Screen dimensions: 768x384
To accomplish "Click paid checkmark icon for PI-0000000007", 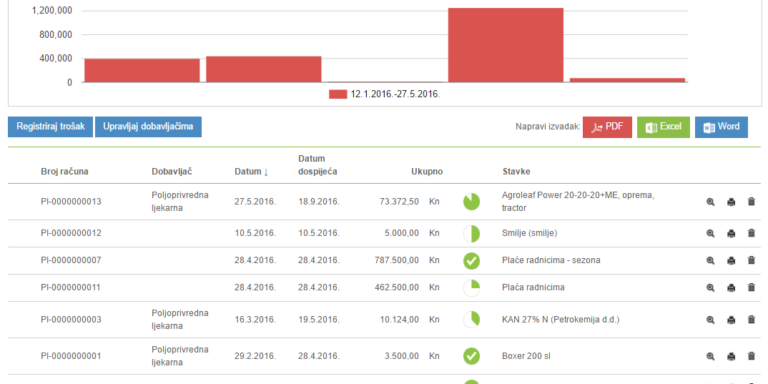I will (x=471, y=261).
